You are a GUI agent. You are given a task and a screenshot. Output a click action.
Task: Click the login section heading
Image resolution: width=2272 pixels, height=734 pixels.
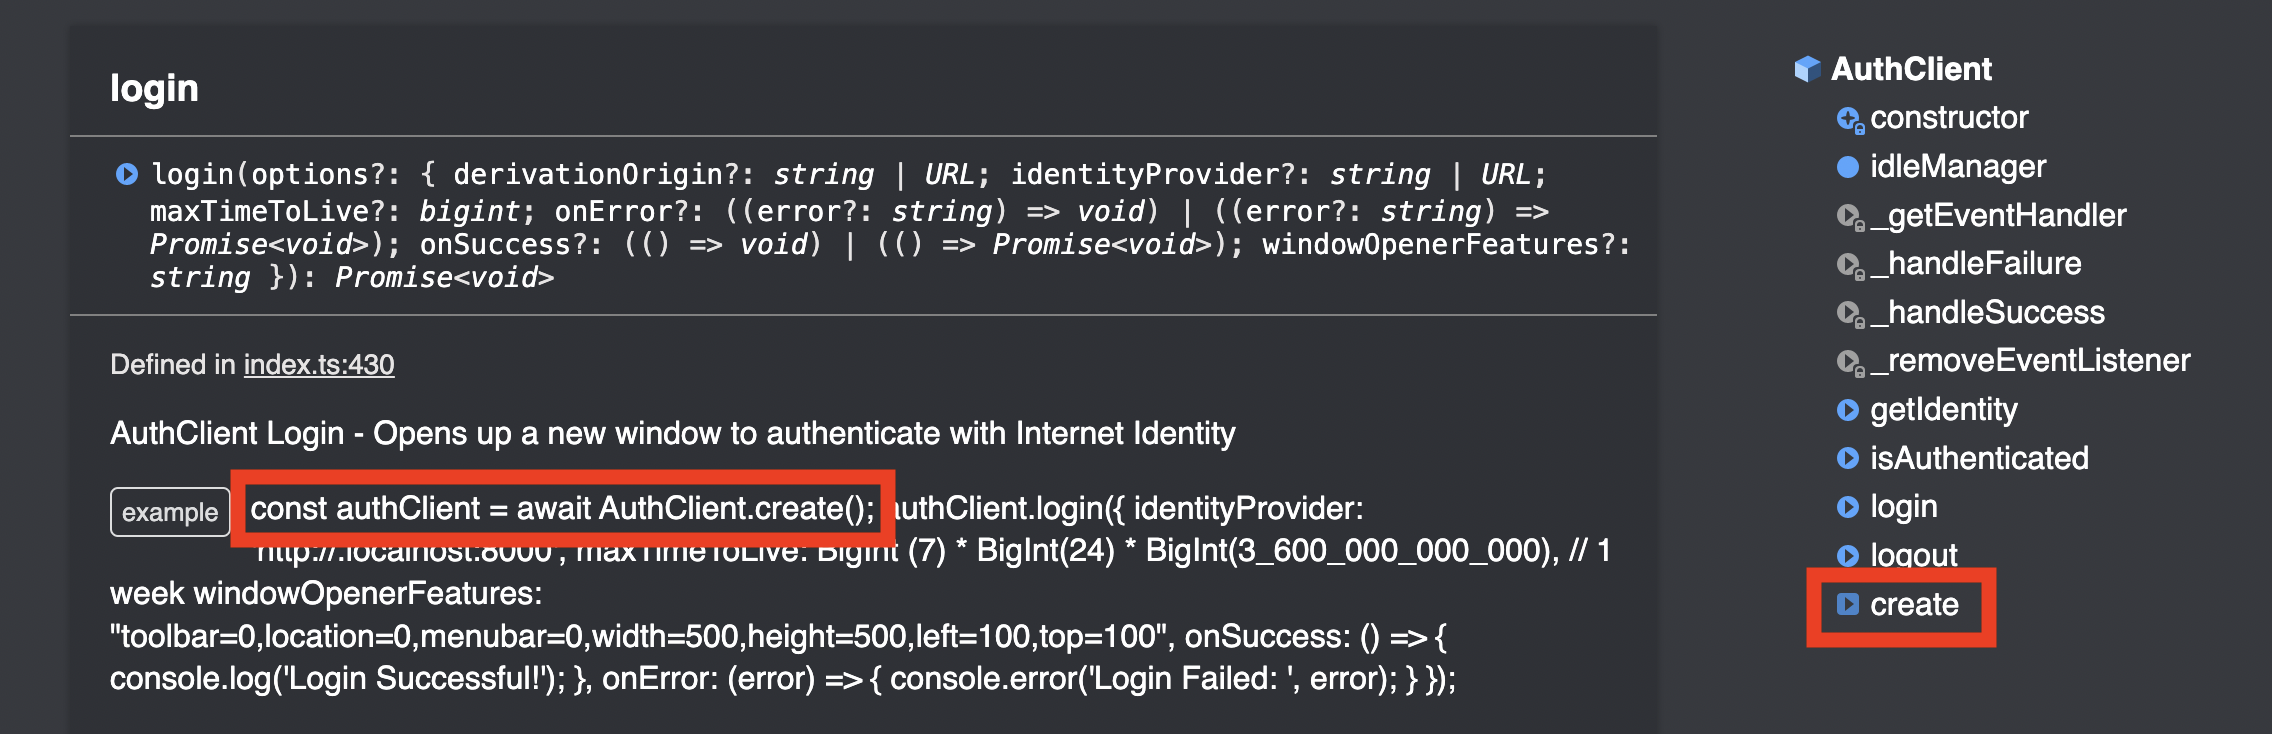tap(154, 88)
